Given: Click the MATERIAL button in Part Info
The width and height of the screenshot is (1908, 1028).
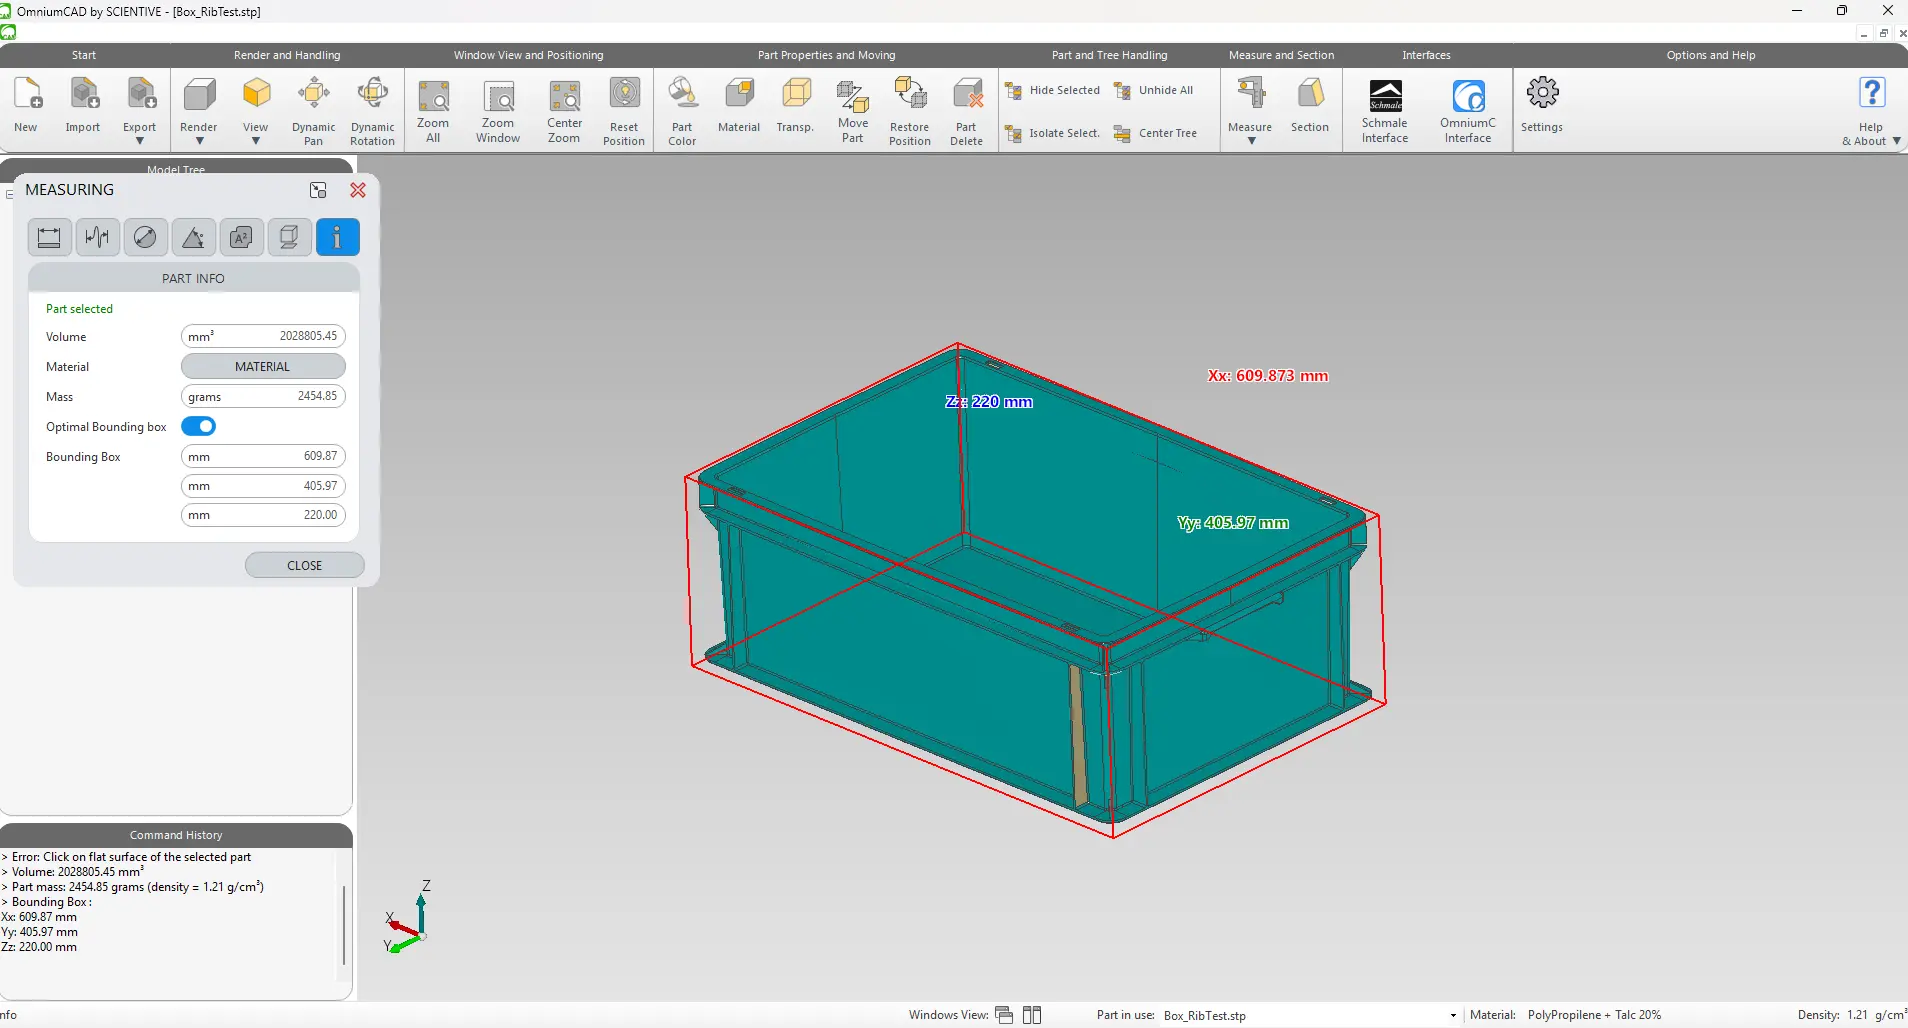Looking at the screenshot, I should (x=263, y=367).
